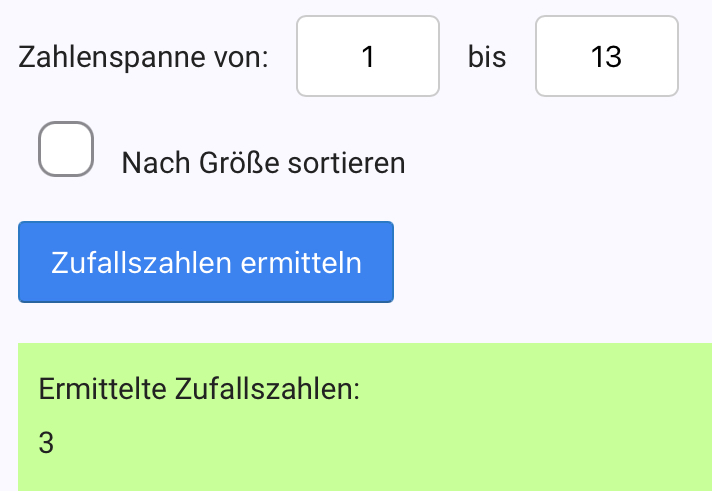Select the upper bound input box
Screen dimensions: 712x491
[606, 56]
